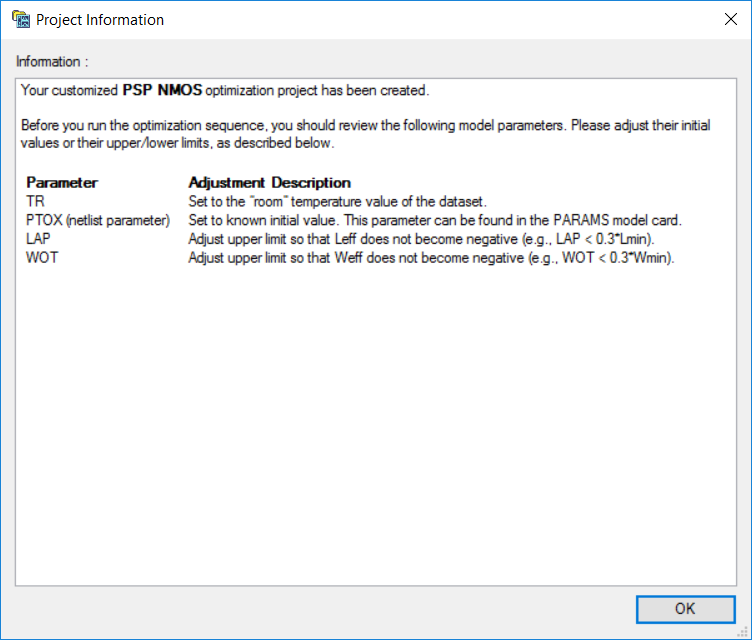Click the TR room temperature description

[x=337, y=201]
